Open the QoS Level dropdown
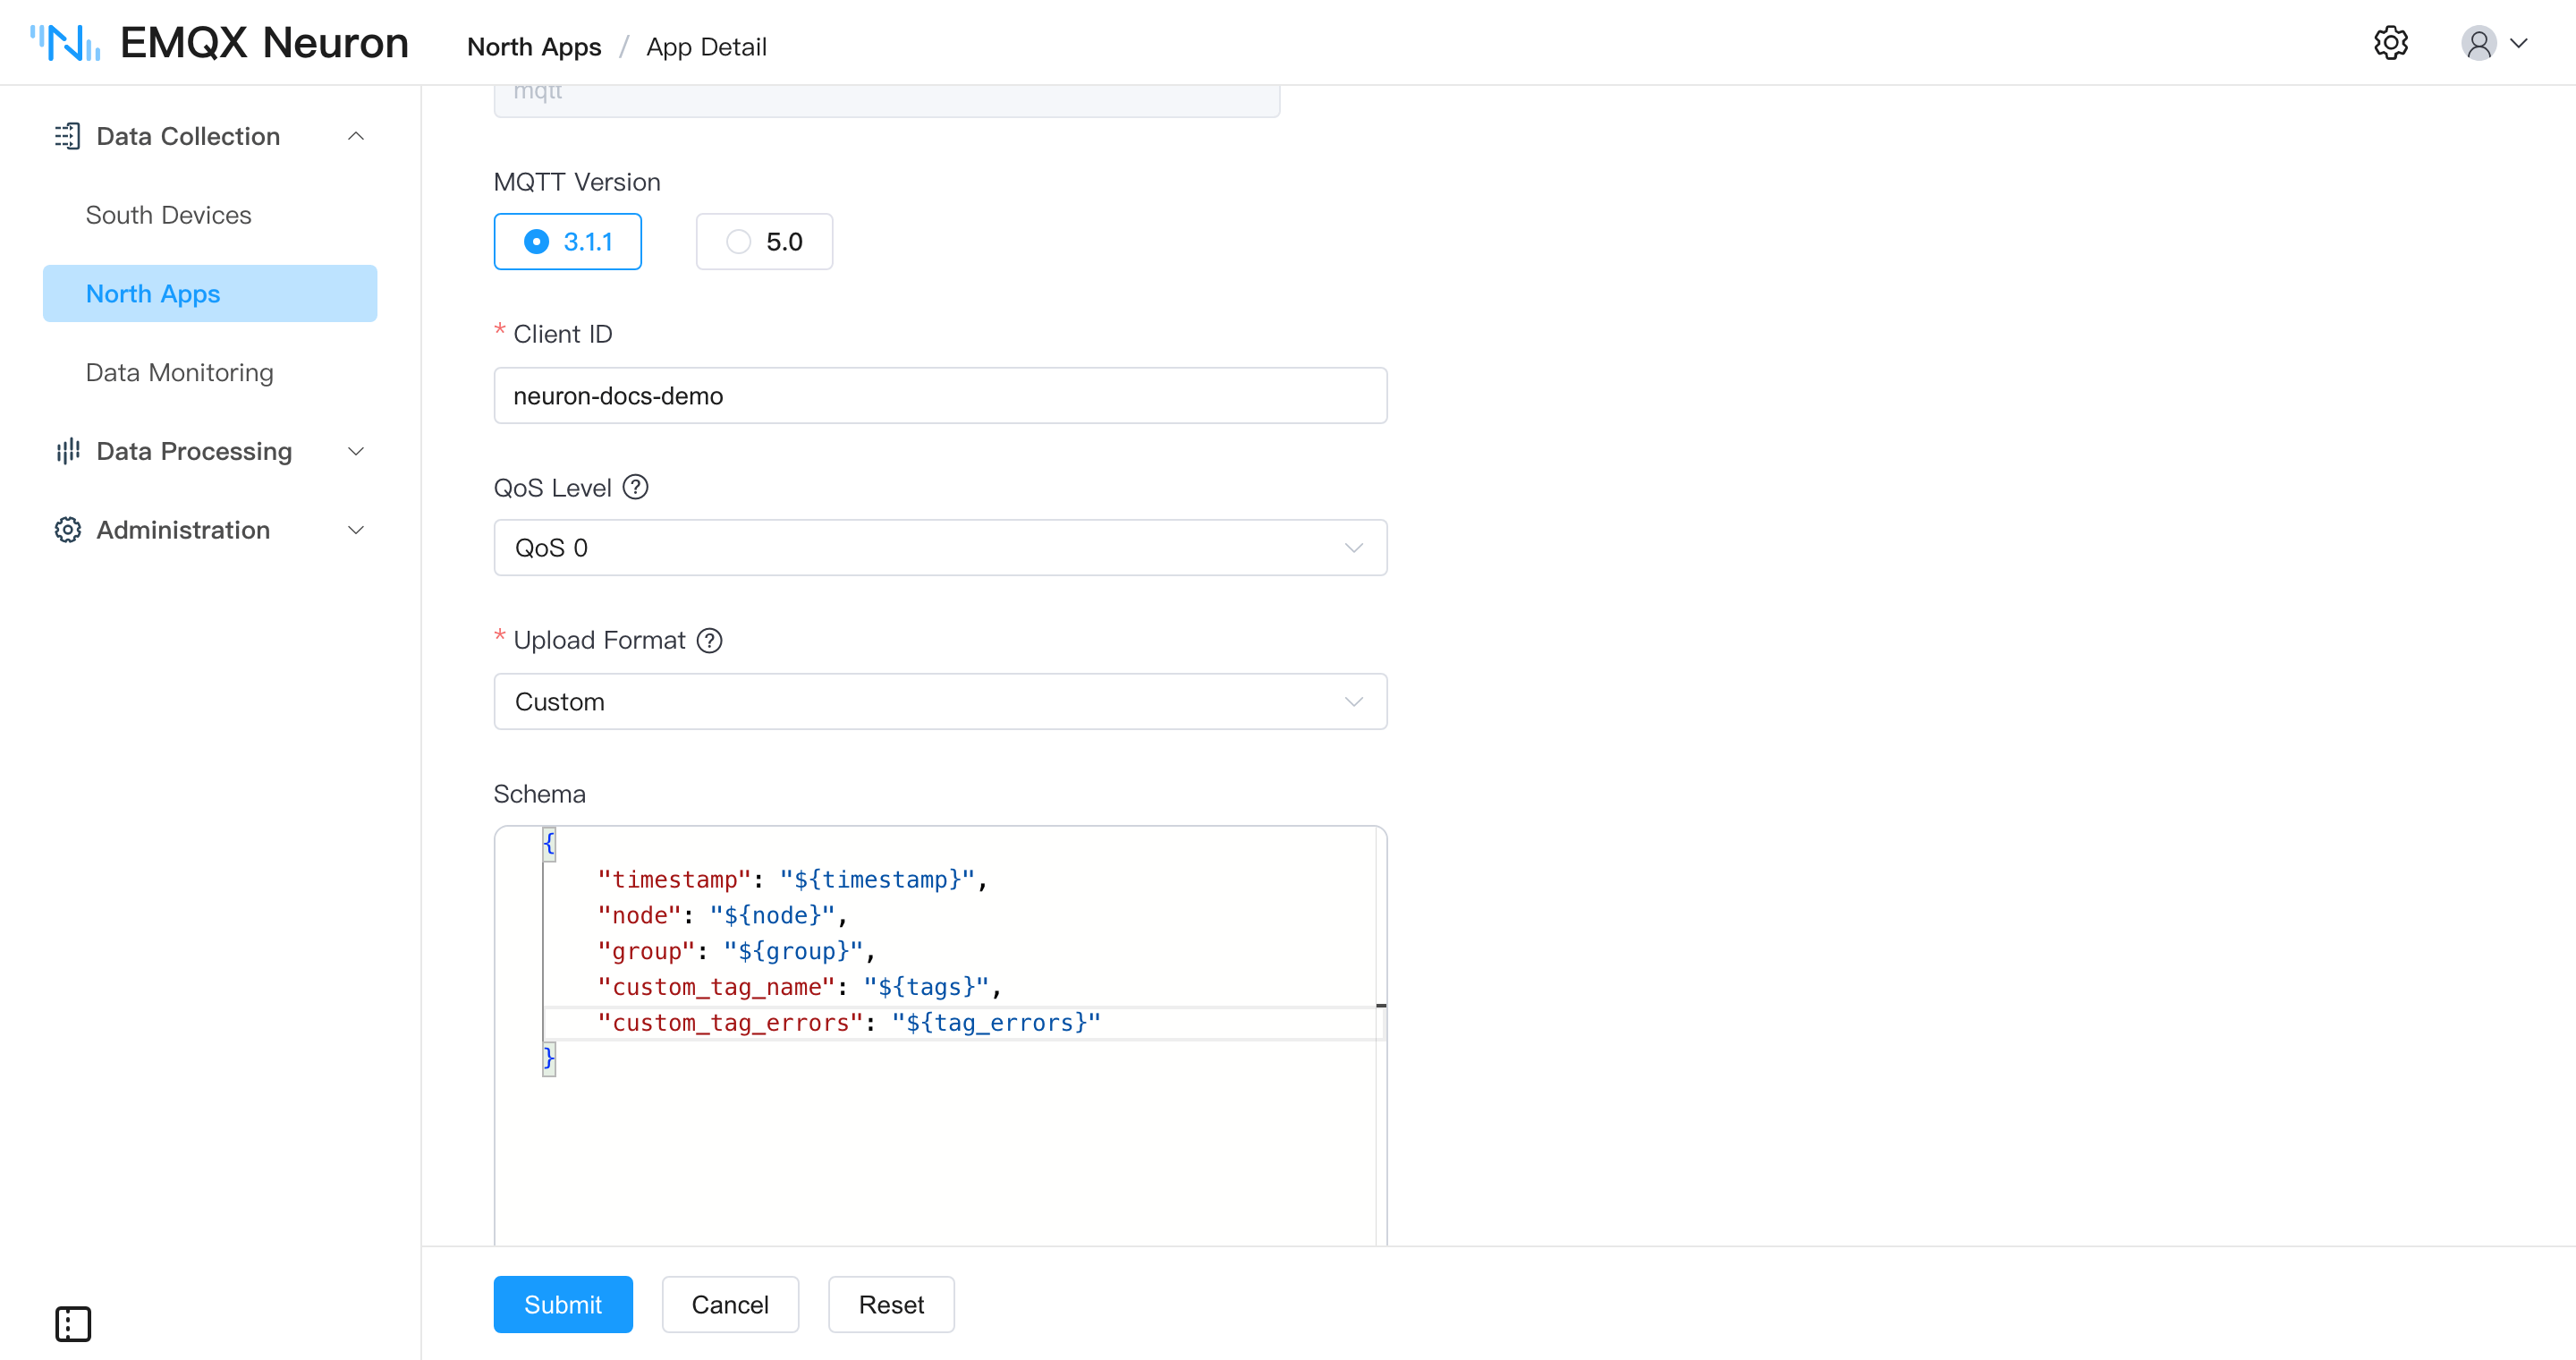The width and height of the screenshot is (2576, 1360). tap(940, 547)
